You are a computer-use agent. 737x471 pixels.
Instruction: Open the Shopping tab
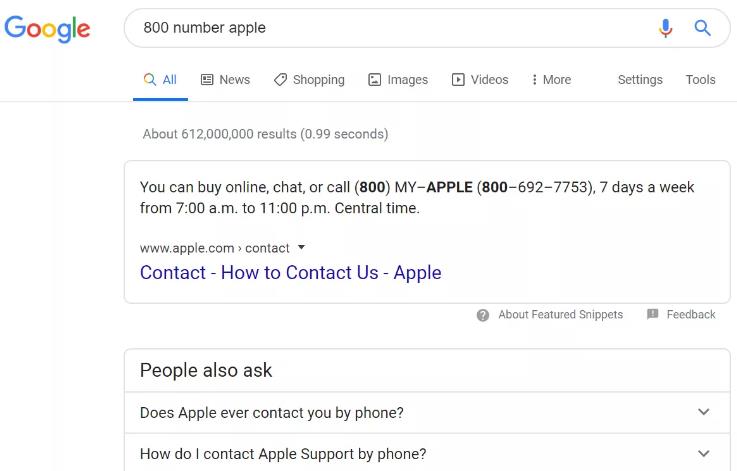309,79
